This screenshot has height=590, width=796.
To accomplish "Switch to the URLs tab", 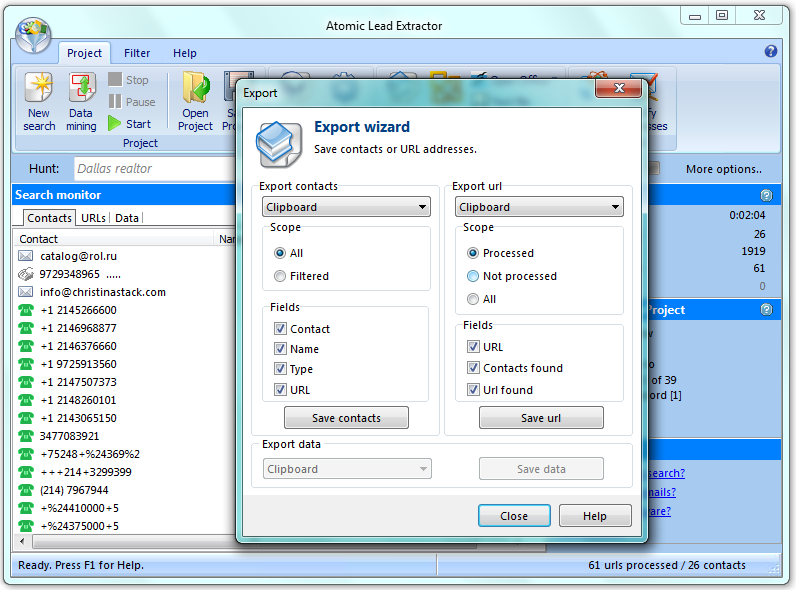I will tap(93, 217).
